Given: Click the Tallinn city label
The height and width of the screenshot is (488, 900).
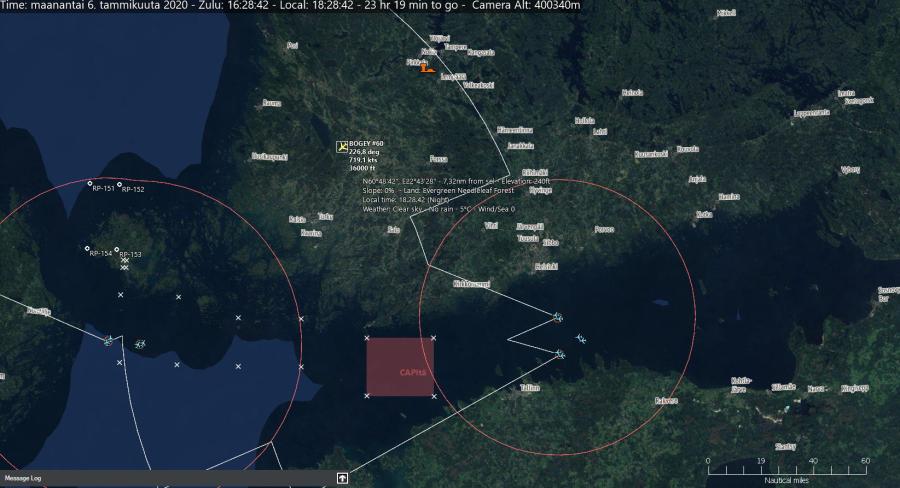Looking at the screenshot, I should point(529,386).
